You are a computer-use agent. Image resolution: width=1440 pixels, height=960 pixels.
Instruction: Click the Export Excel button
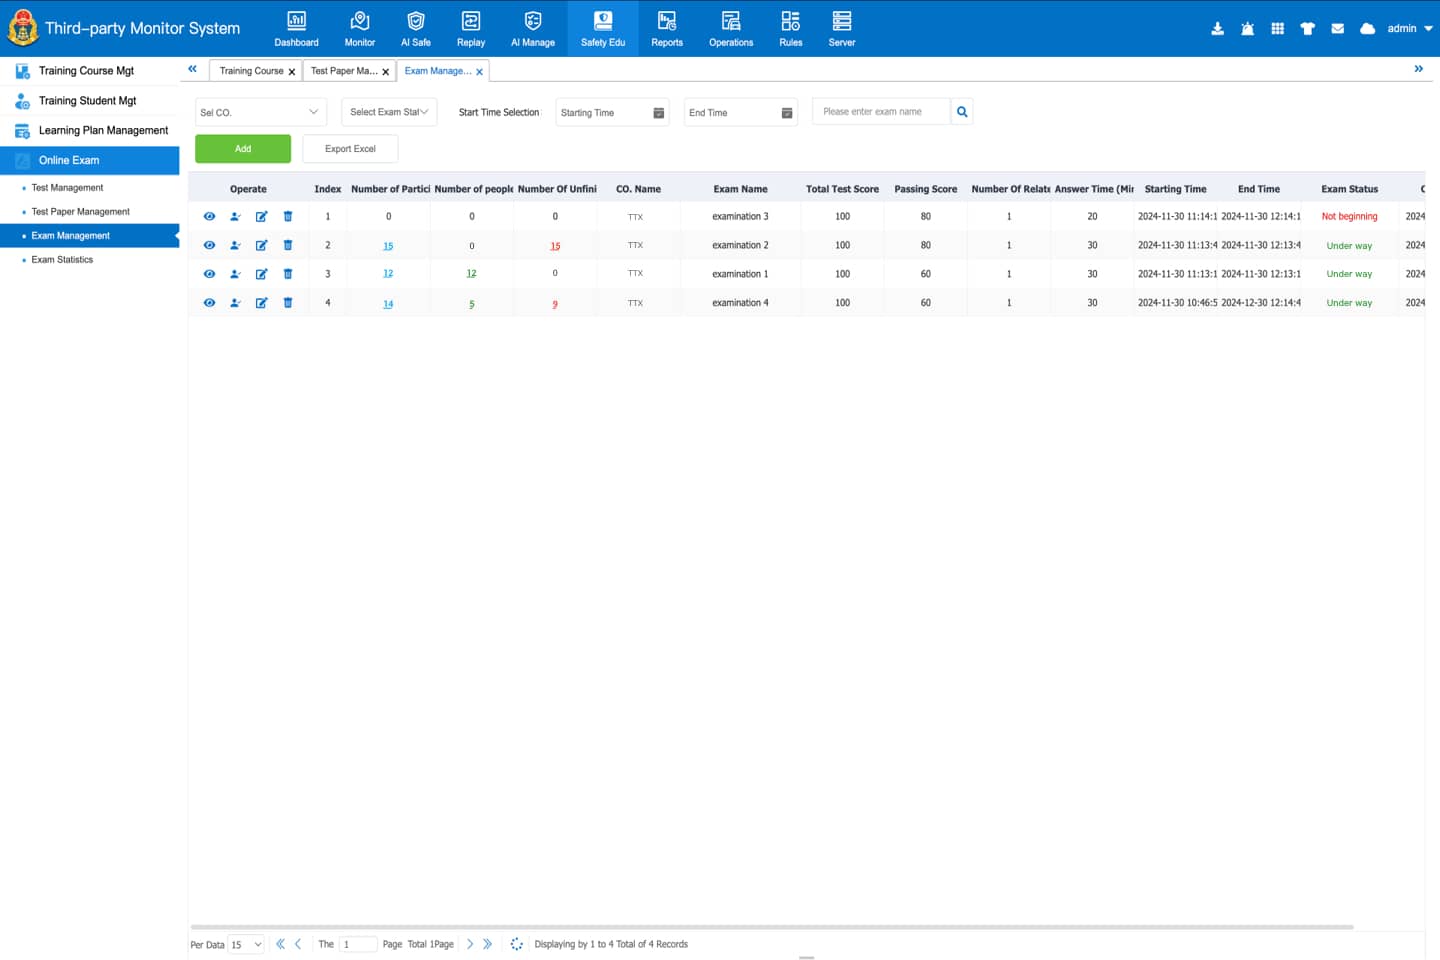350,149
